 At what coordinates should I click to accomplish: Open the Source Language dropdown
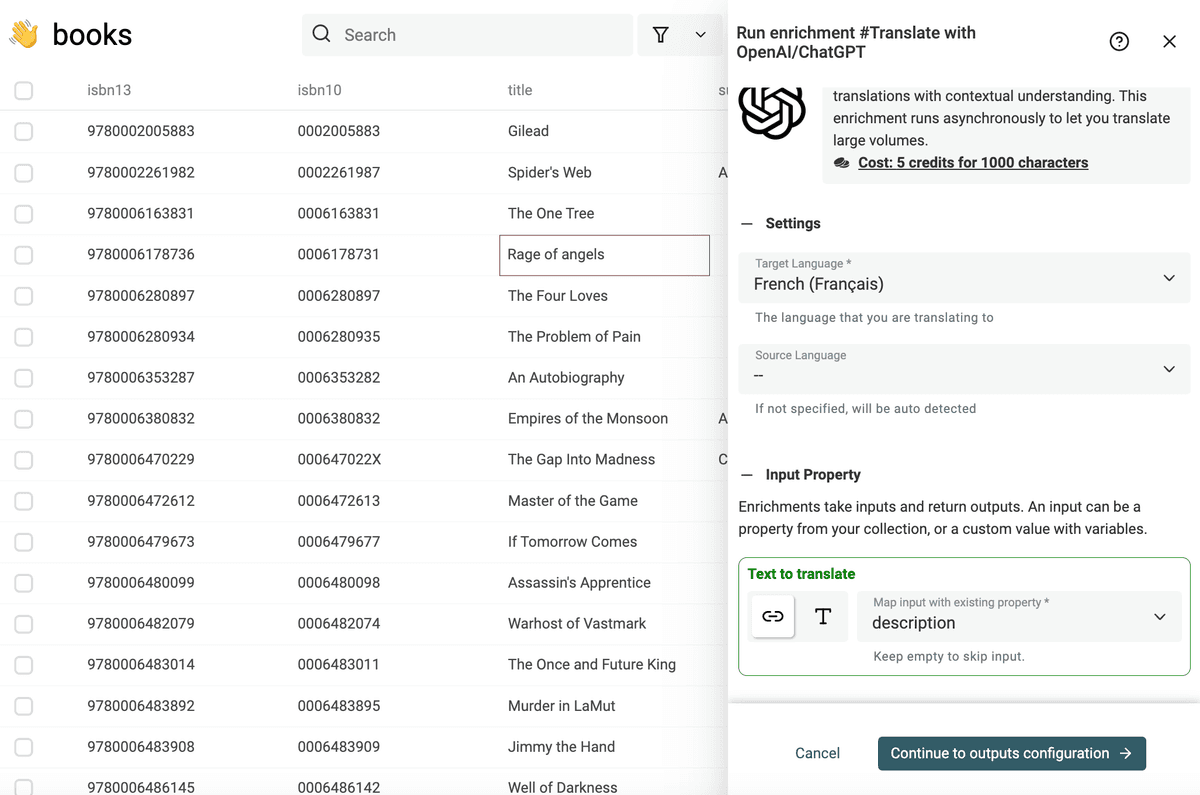coord(964,368)
